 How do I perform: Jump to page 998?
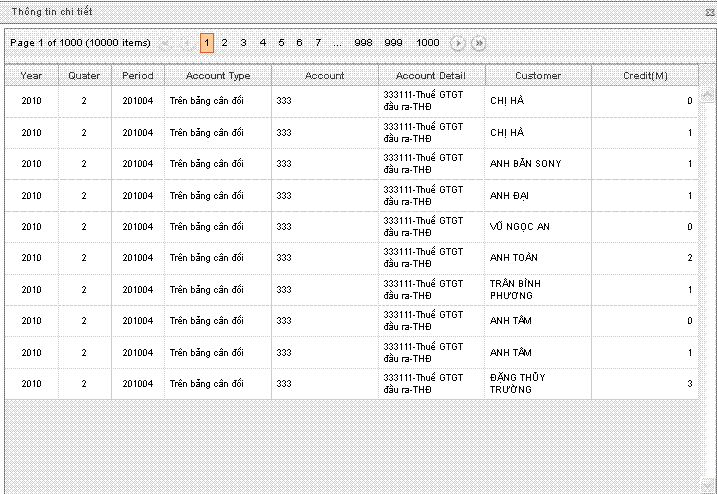(363, 43)
